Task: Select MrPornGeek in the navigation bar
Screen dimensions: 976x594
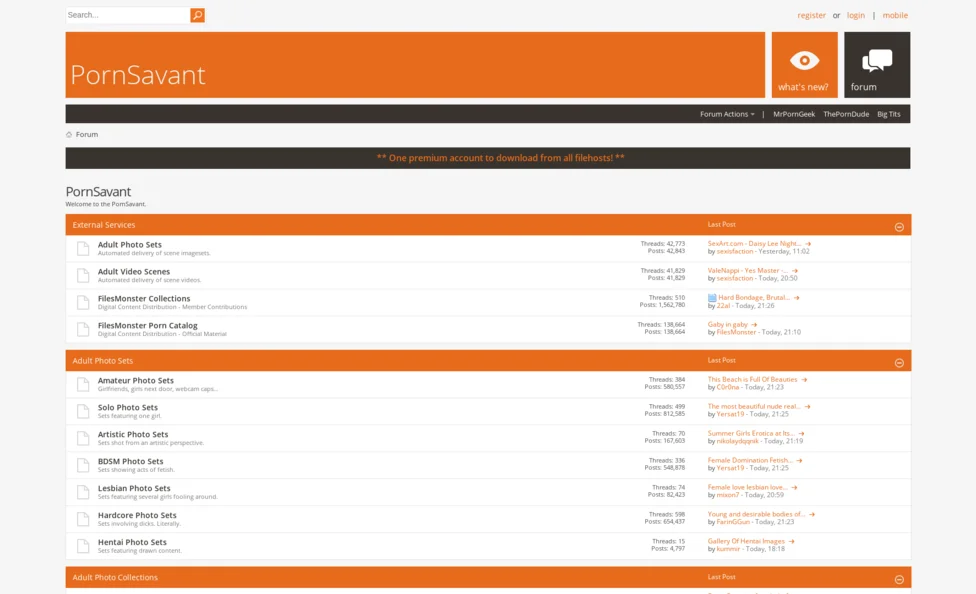Action: (x=793, y=114)
